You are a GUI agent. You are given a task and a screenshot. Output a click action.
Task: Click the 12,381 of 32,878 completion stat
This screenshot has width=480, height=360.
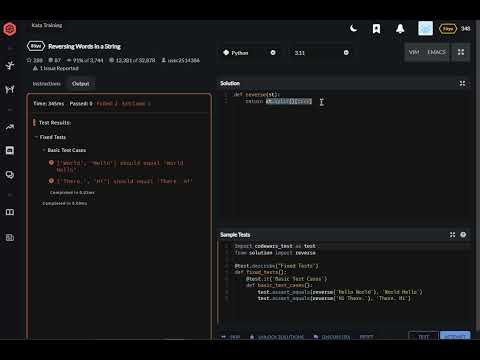pos(132,60)
